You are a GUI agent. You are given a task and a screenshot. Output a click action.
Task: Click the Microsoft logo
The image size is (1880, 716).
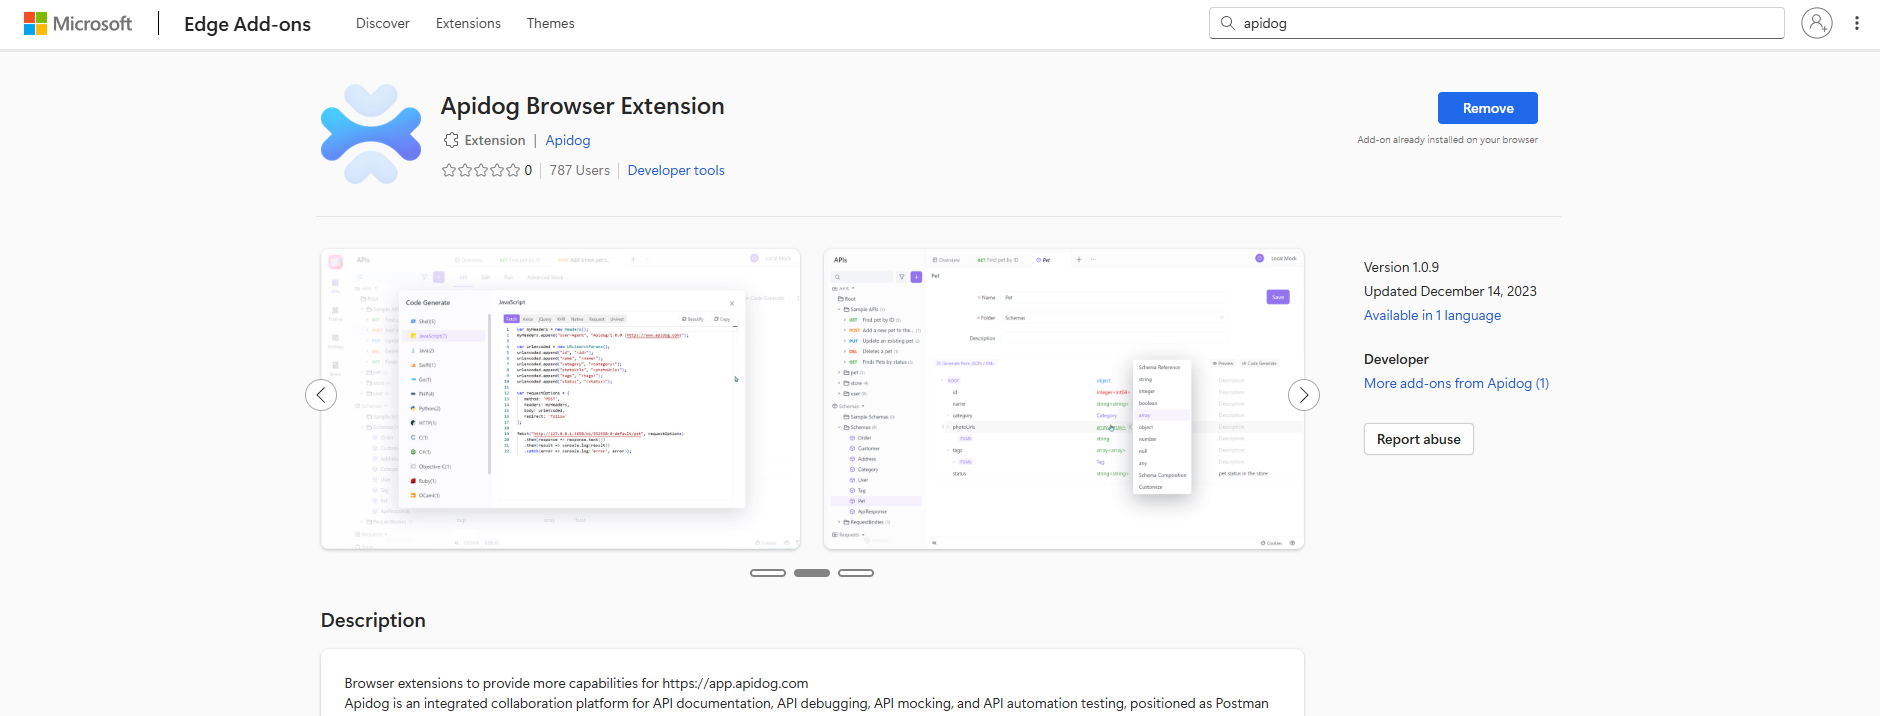pyautogui.click(x=78, y=23)
